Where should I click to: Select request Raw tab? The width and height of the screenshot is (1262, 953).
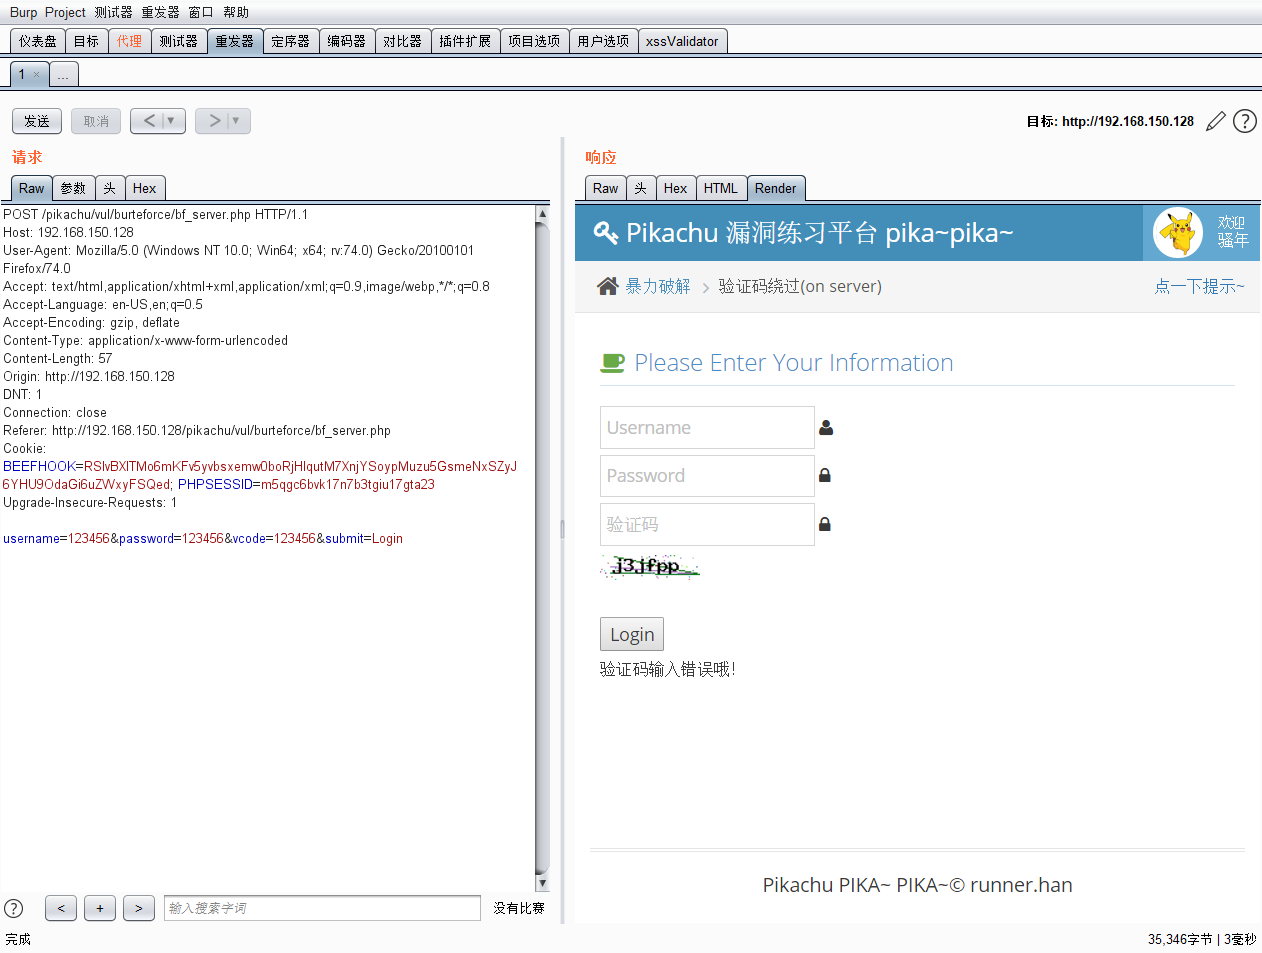click(x=31, y=188)
